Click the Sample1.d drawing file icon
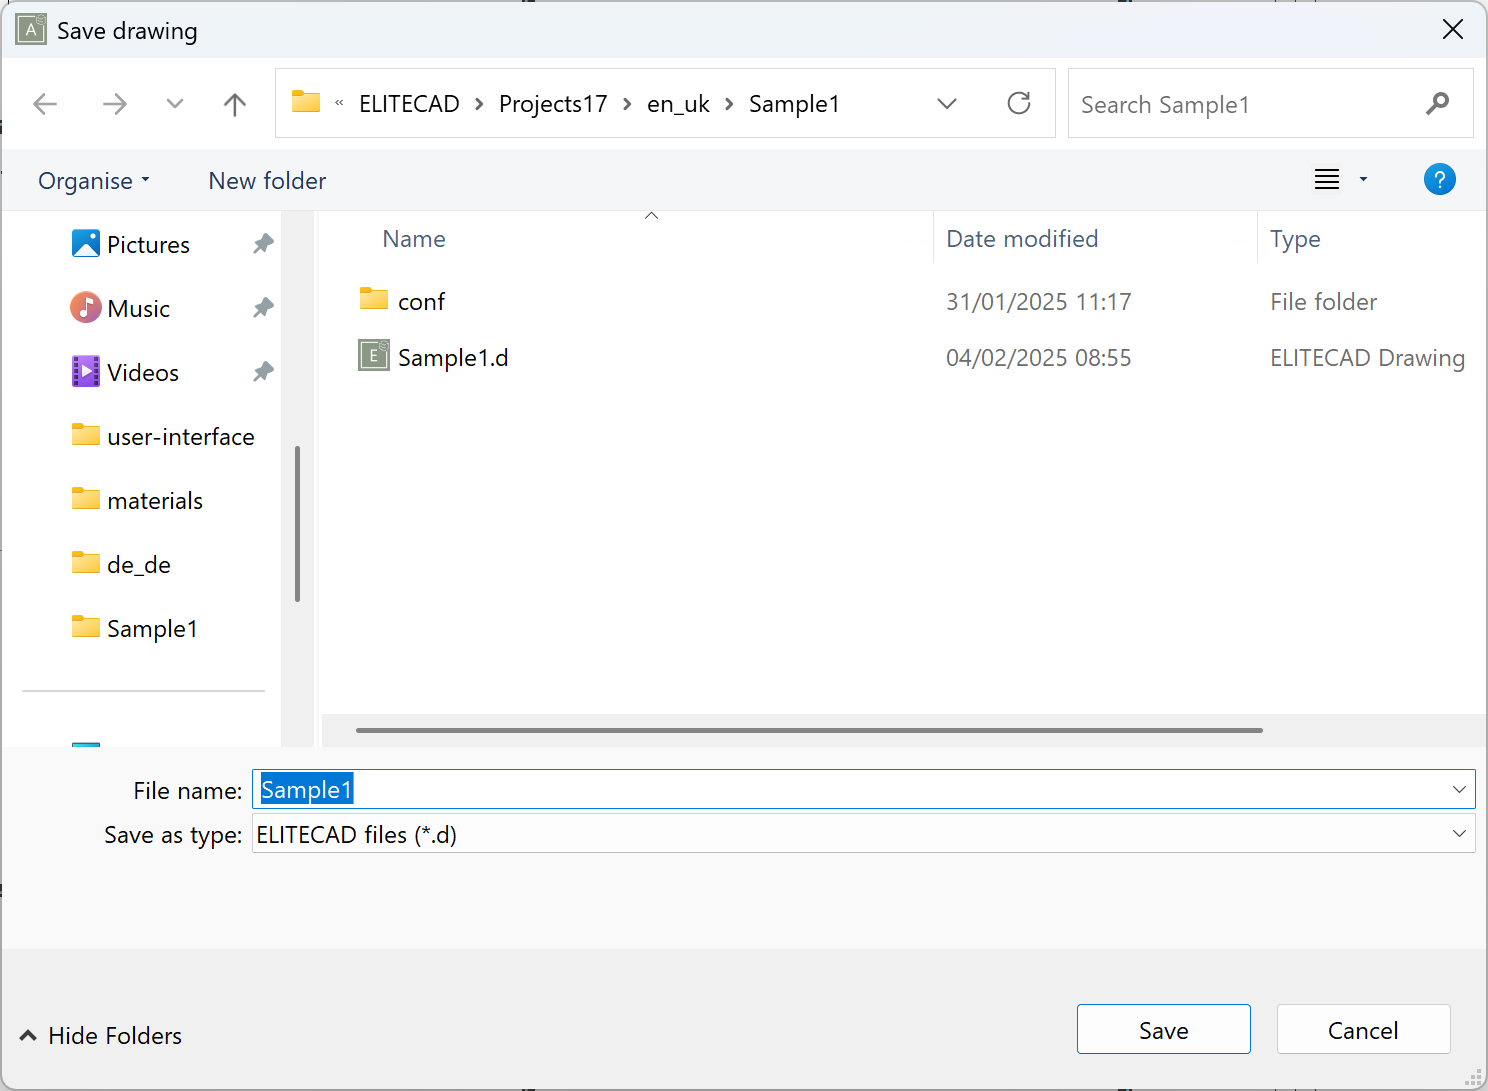The height and width of the screenshot is (1091, 1488). 374,356
